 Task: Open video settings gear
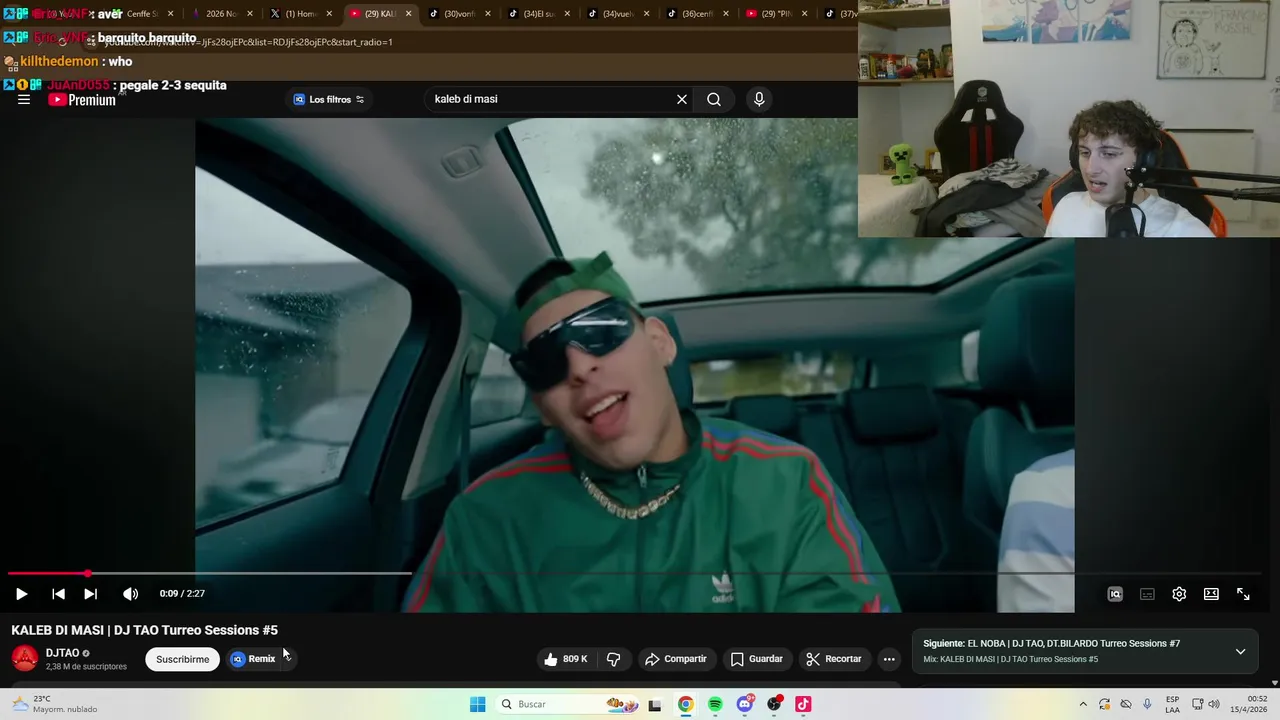coord(1179,594)
